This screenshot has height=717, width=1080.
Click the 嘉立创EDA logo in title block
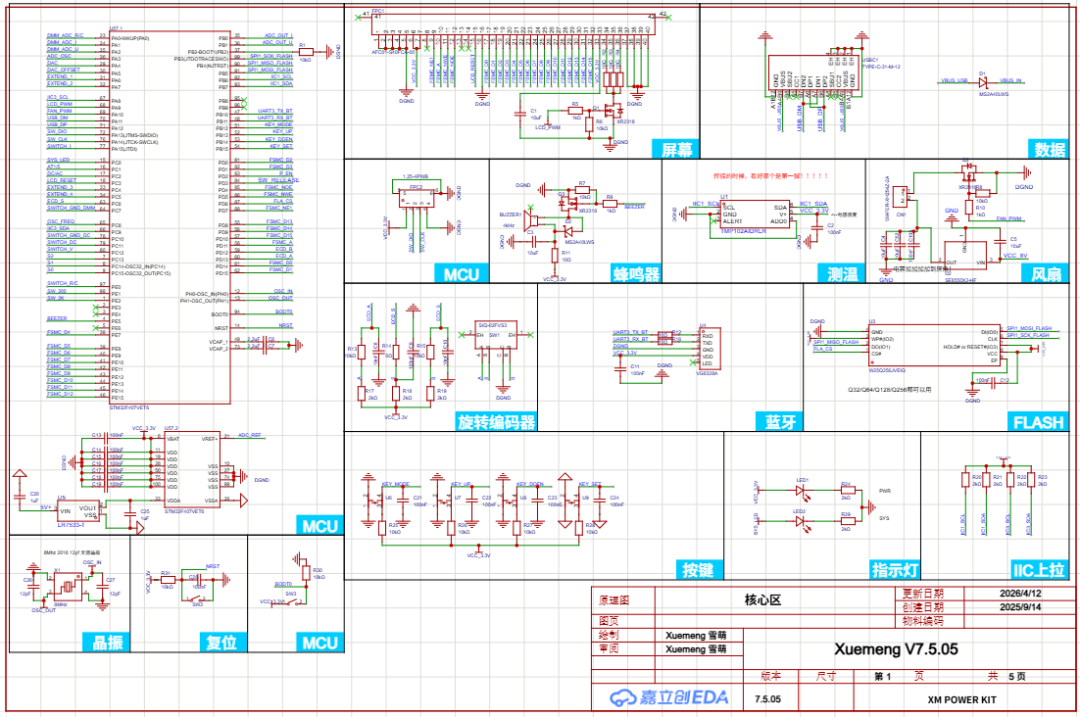click(670, 697)
